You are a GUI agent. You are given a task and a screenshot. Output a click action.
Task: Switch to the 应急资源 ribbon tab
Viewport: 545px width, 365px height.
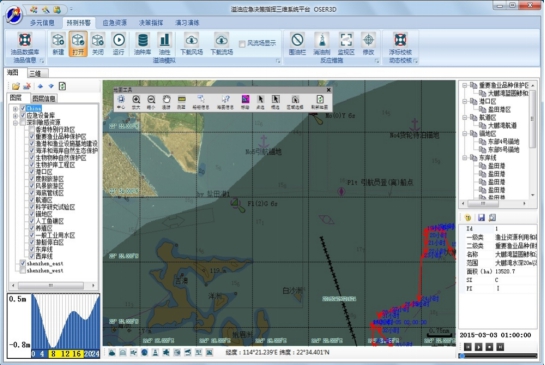click(x=114, y=23)
